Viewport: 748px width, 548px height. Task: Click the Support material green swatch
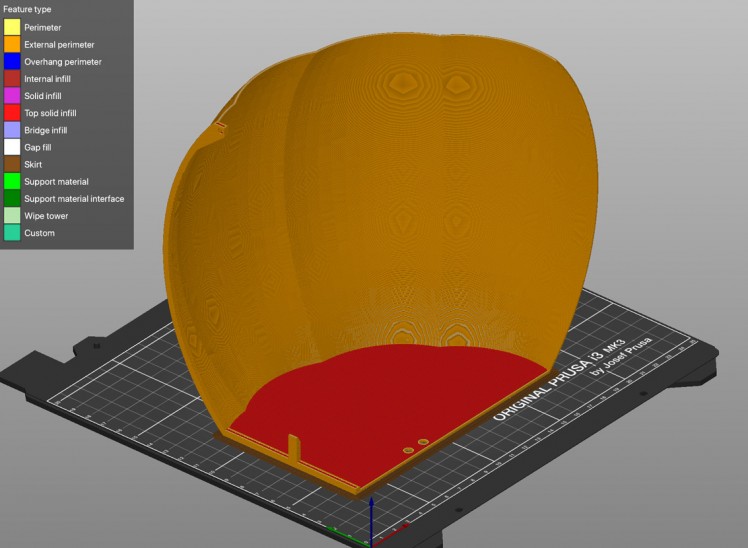[x=12, y=182]
